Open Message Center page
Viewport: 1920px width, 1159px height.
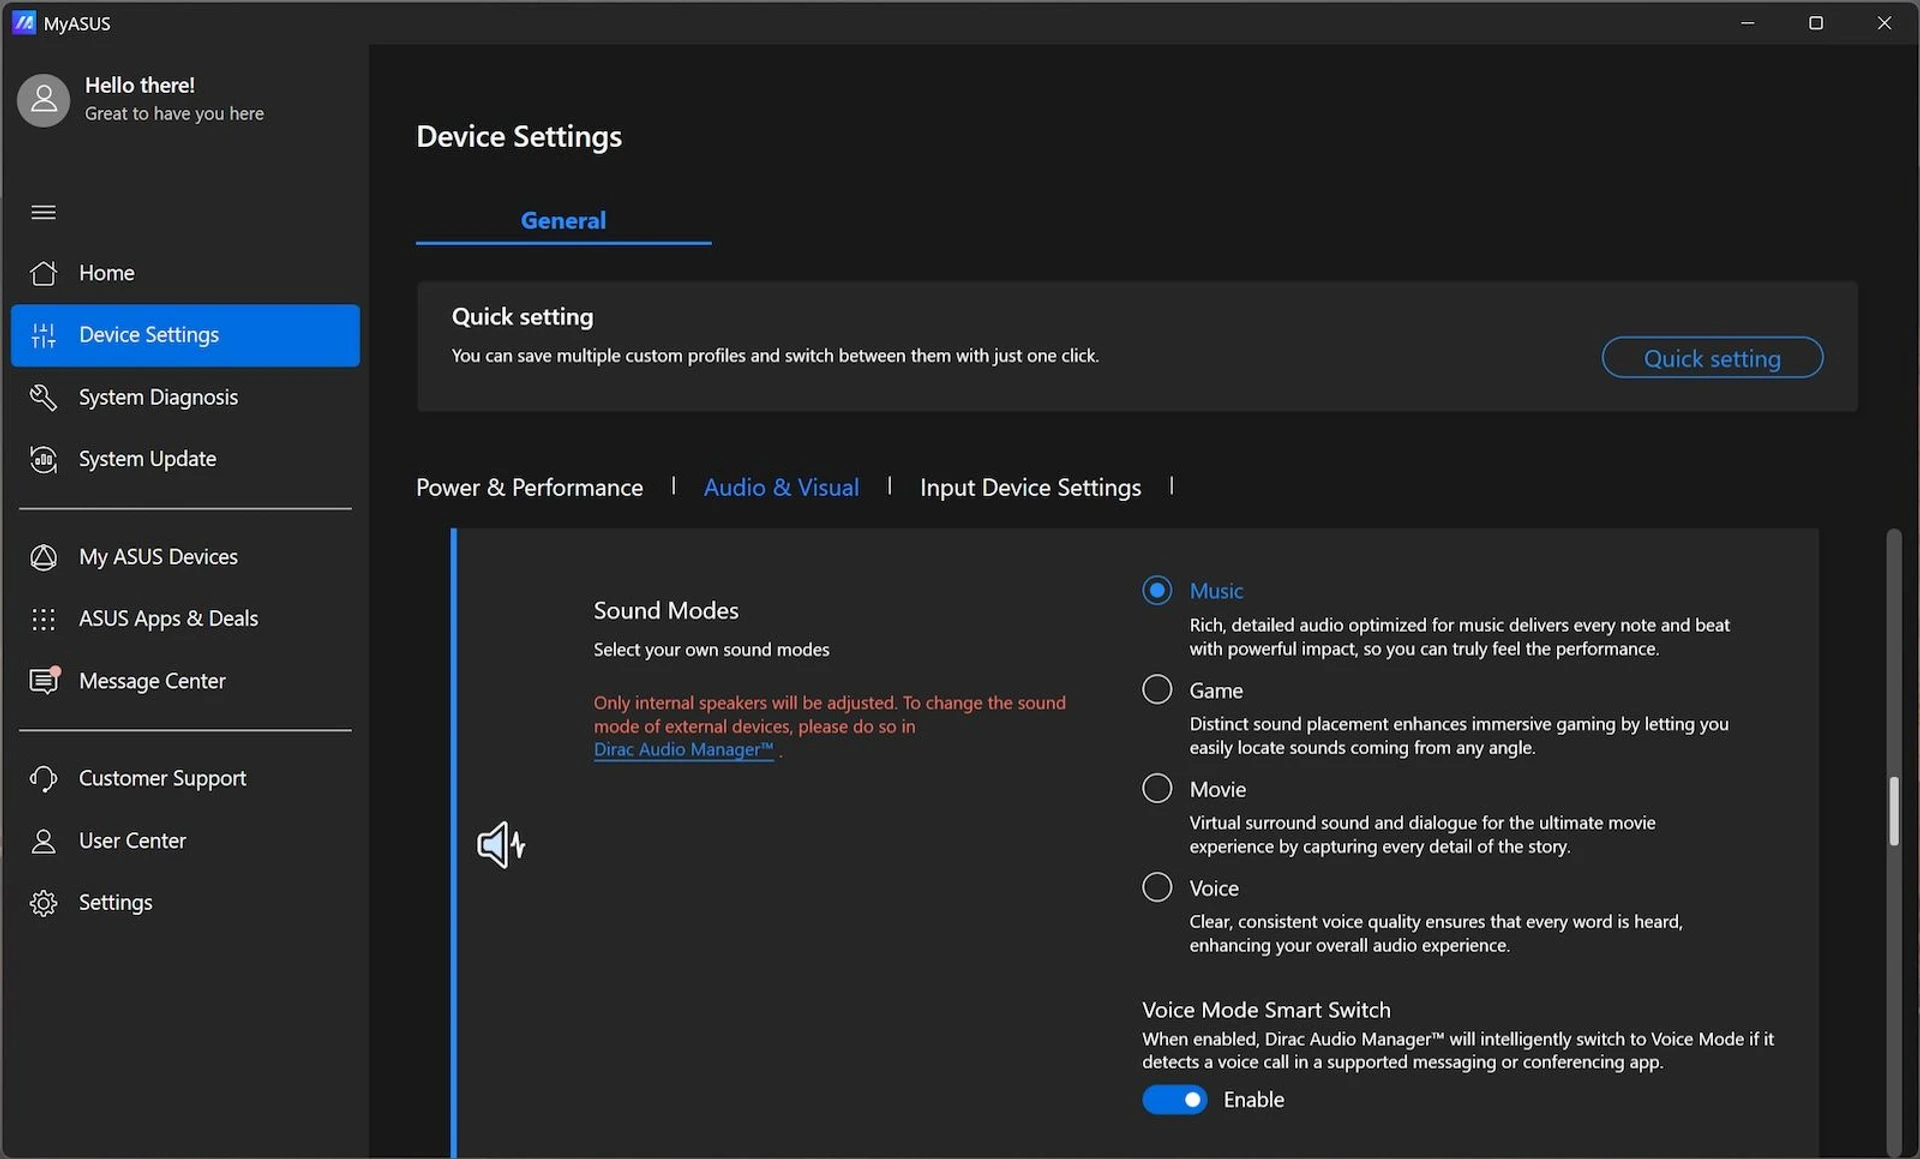pyautogui.click(x=185, y=681)
